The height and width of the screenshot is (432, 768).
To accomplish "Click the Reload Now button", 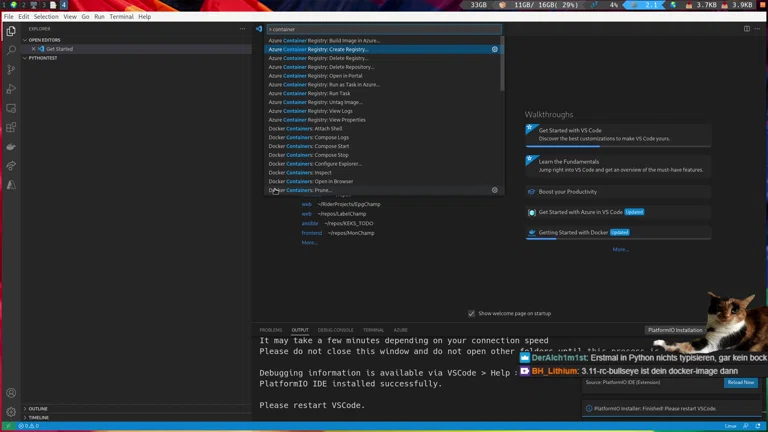I will click(x=740, y=382).
